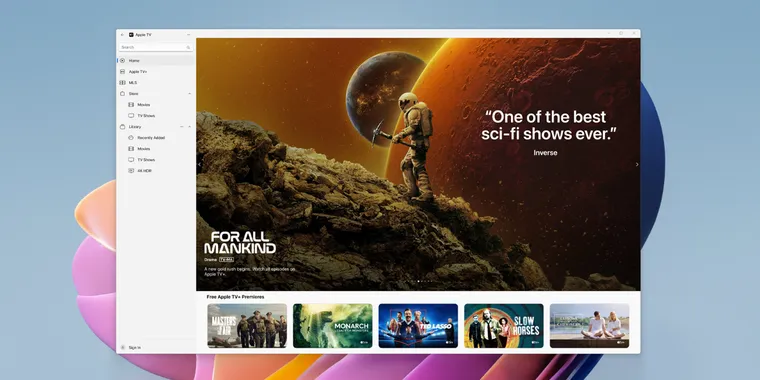The height and width of the screenshot is (380, 760).
Task: Collapse the Store section chevron
Action: click(190, 94)
